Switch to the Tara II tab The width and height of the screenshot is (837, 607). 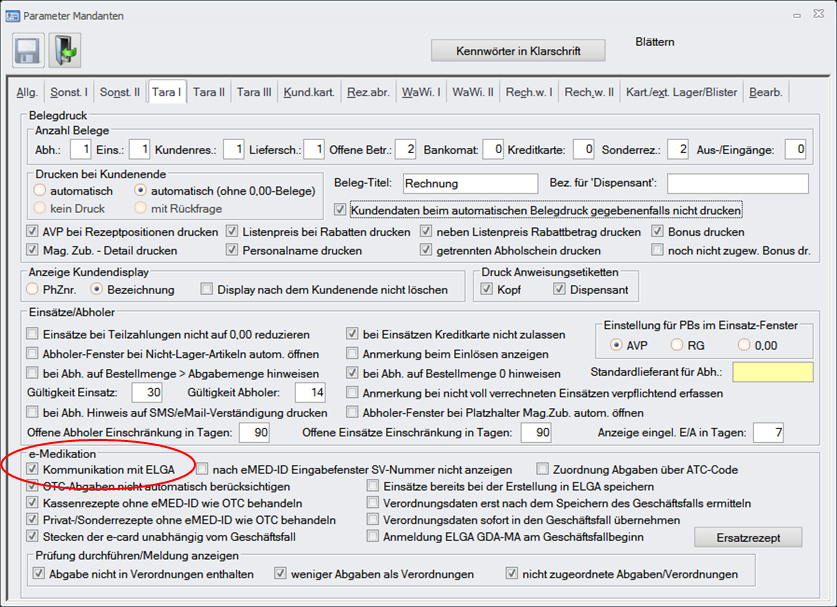208,92
